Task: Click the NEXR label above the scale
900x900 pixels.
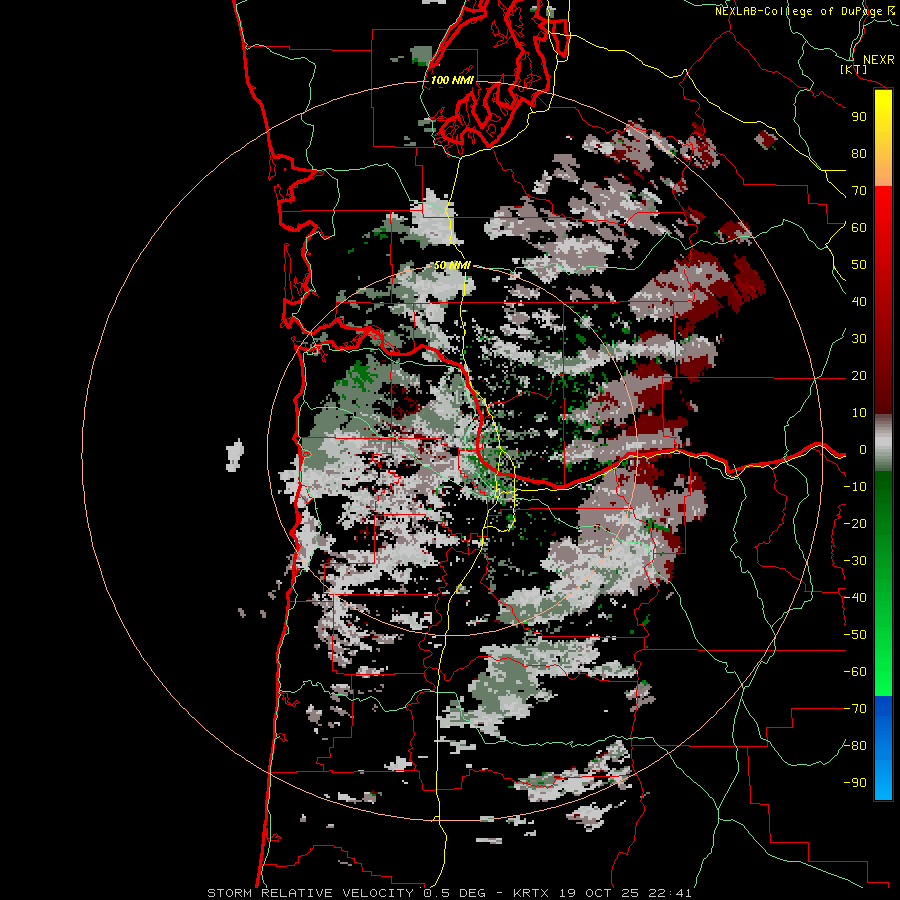Action: click(x=878, y=60)
